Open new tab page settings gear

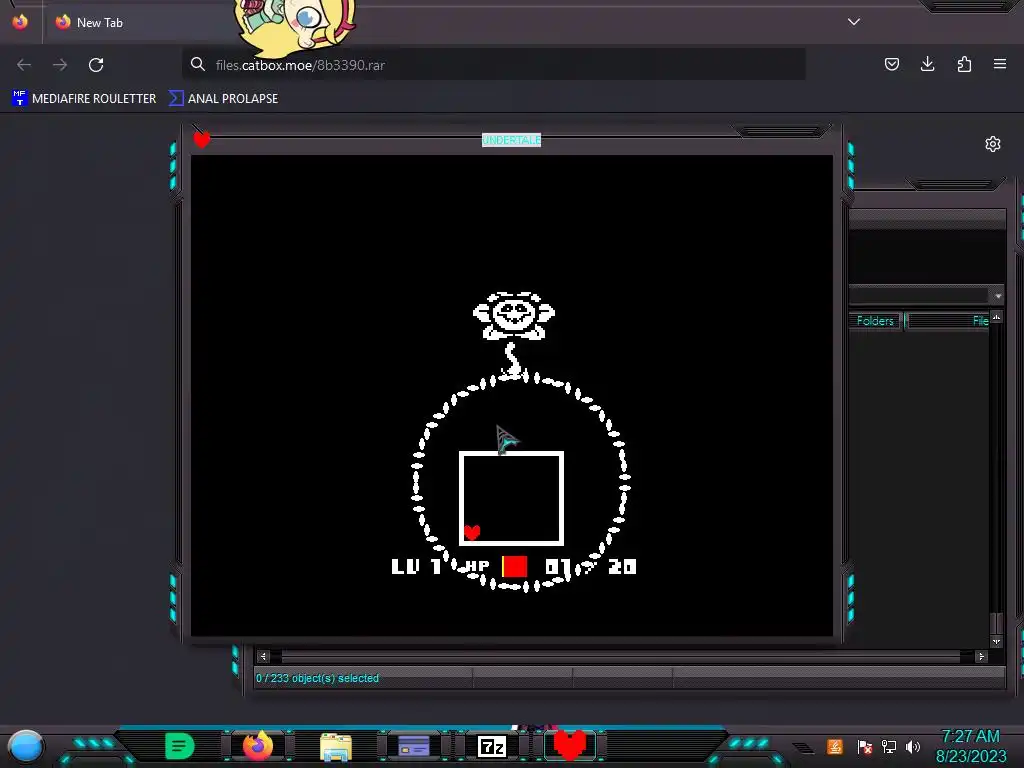pos(993,144)
